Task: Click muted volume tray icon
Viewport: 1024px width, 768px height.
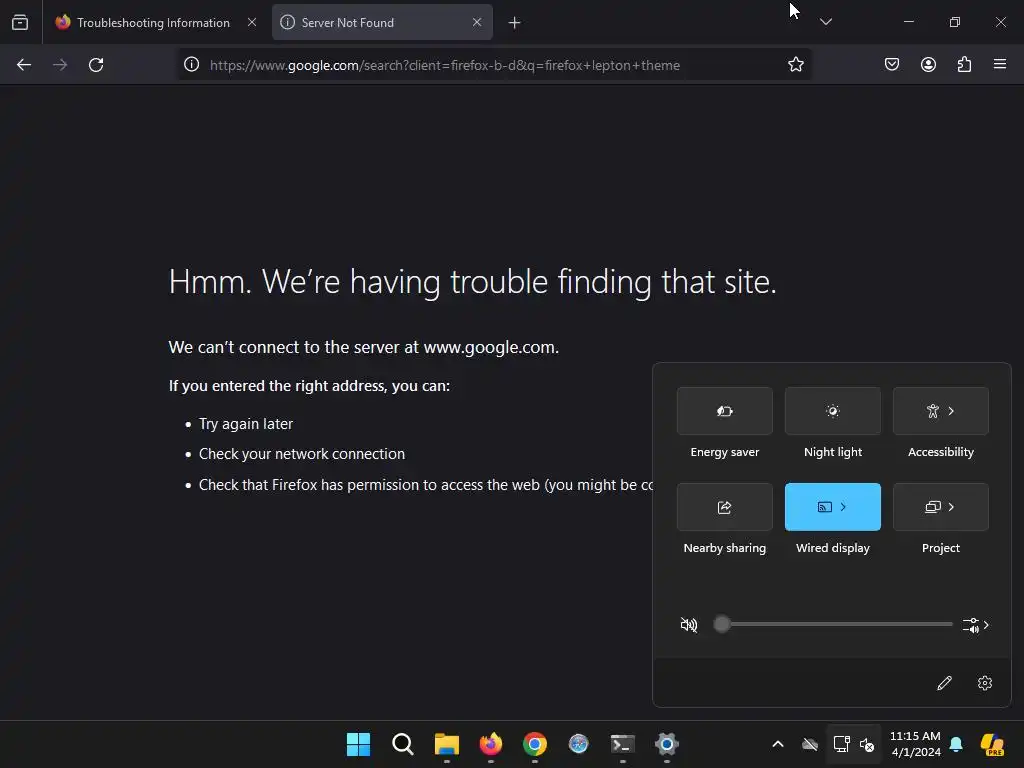Action: tap(867, 744)
